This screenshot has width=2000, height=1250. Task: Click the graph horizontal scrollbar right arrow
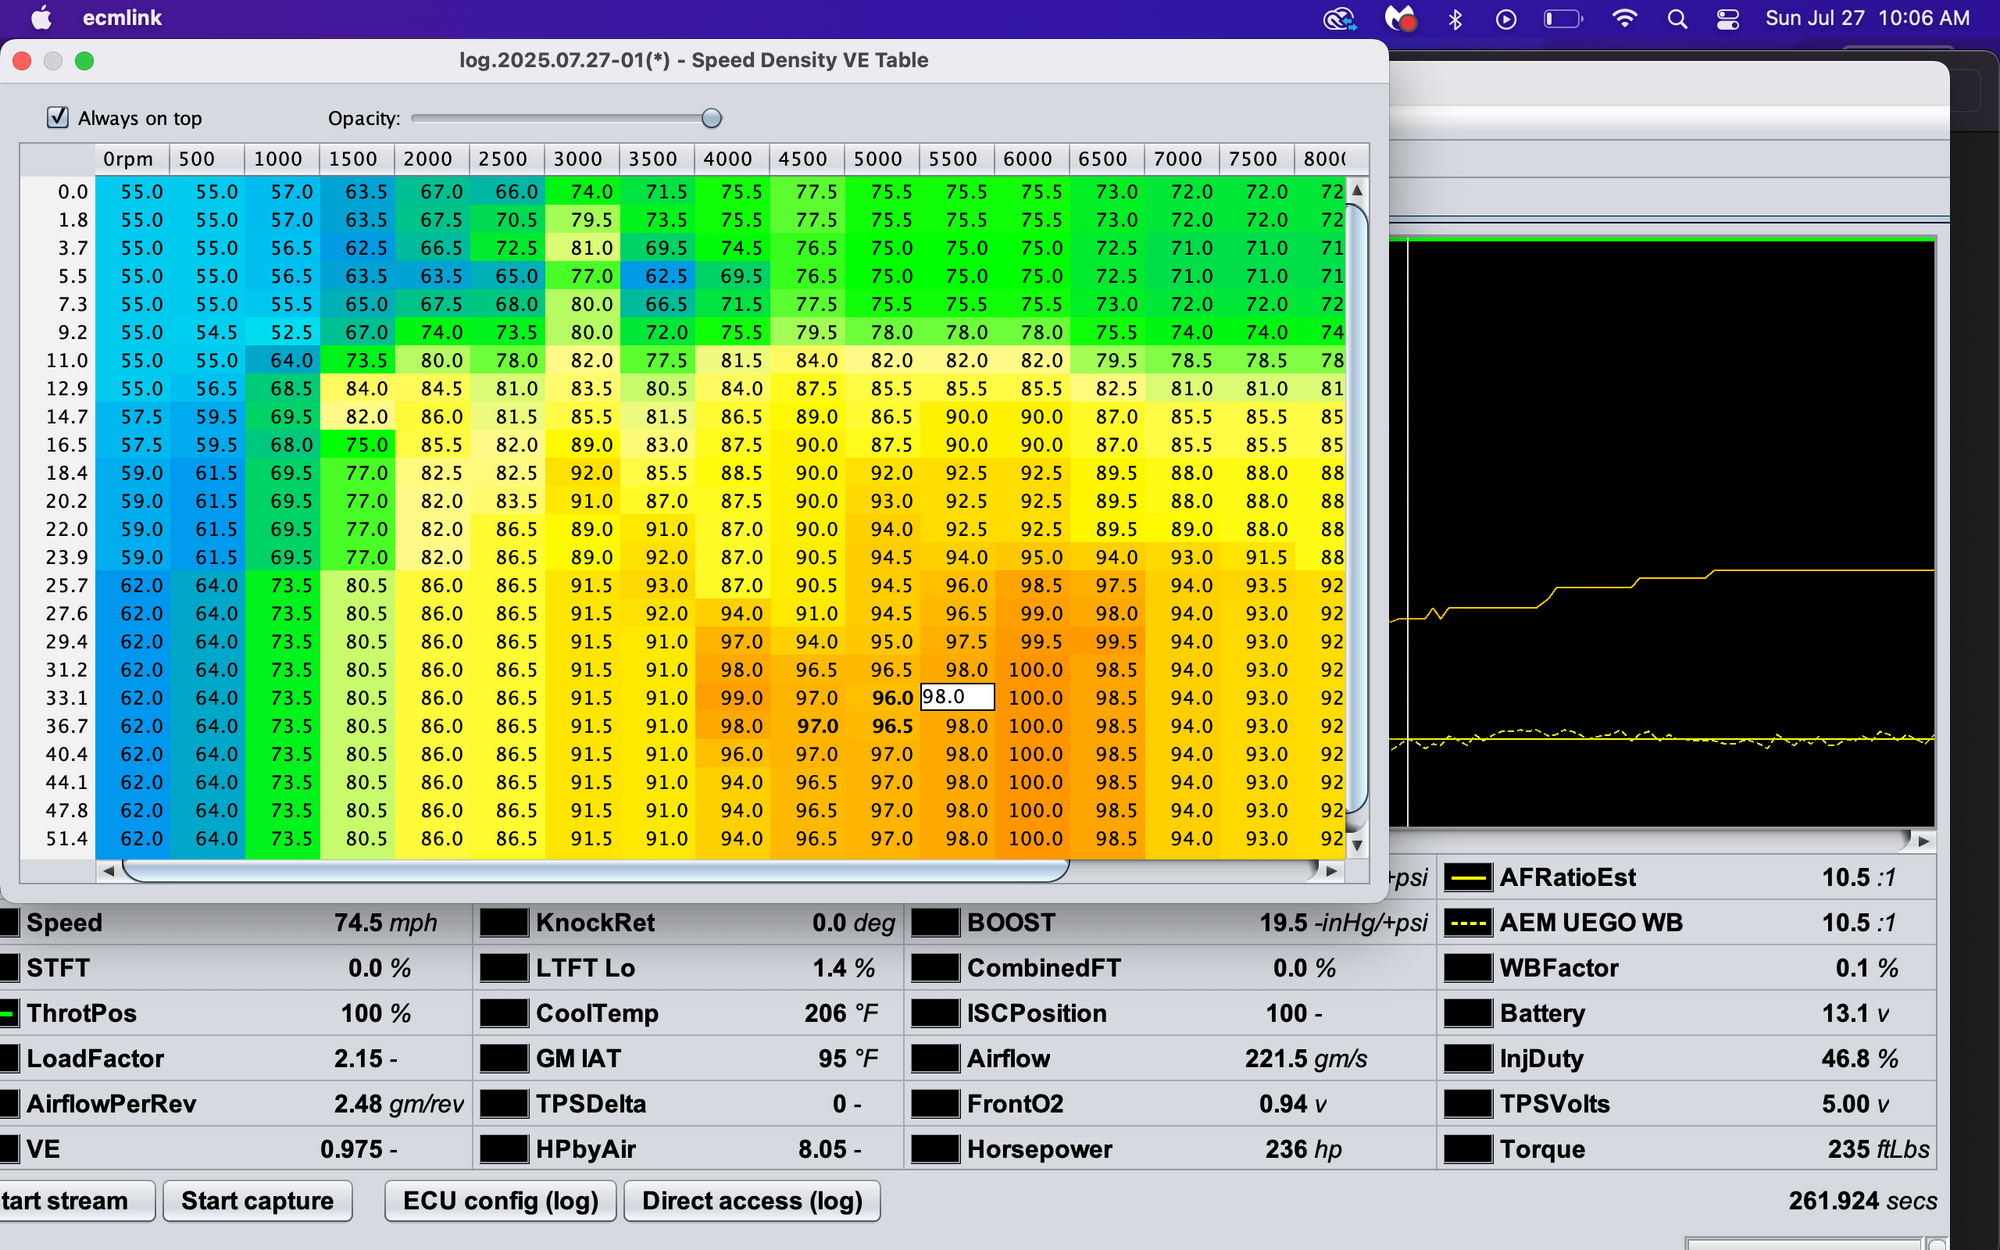click(x=1923, y=841)
